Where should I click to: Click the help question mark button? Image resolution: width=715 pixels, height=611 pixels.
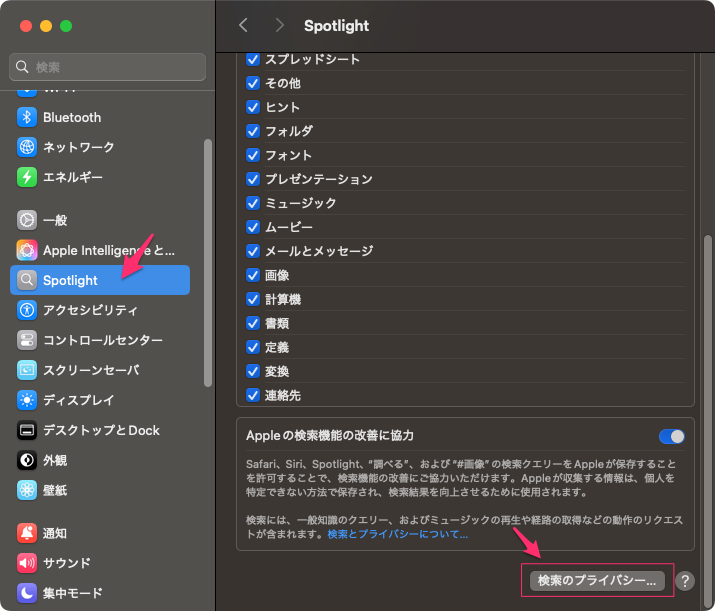point(685,581)
